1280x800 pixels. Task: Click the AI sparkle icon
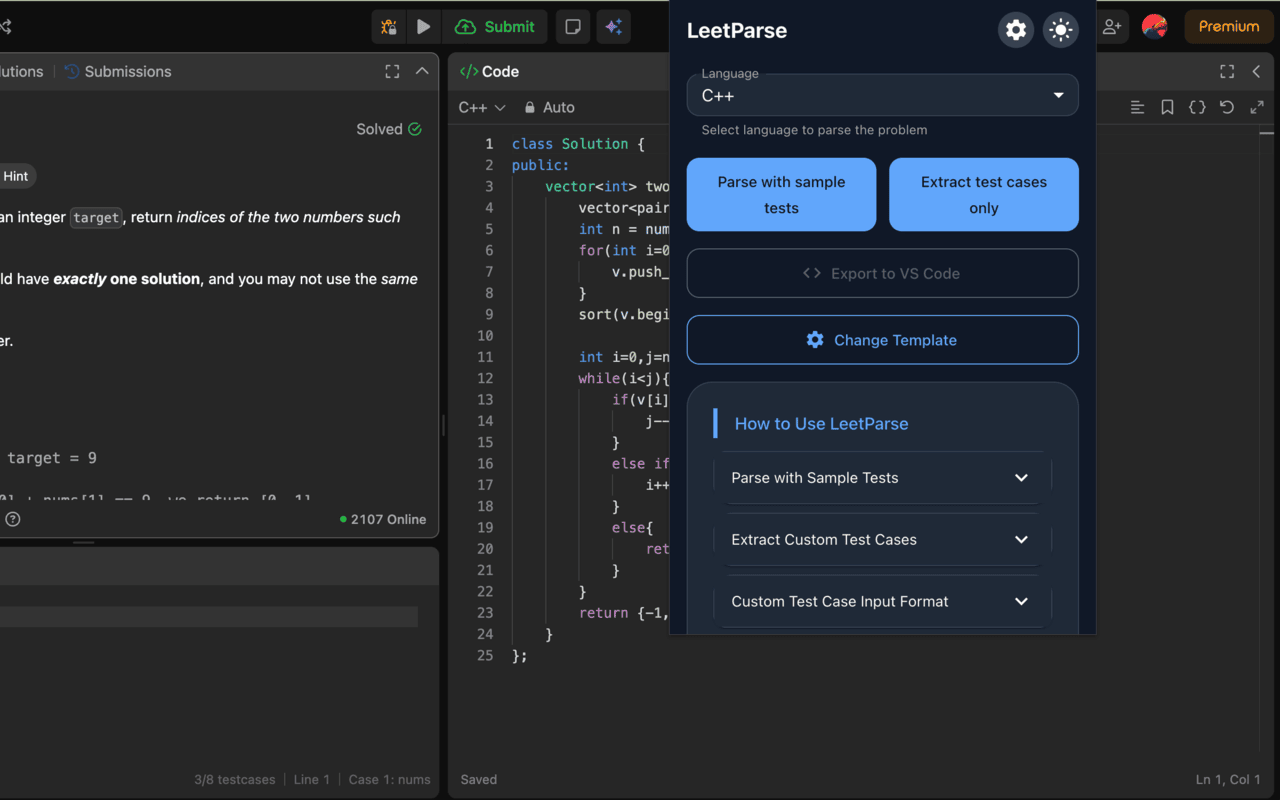click(614, 27)
